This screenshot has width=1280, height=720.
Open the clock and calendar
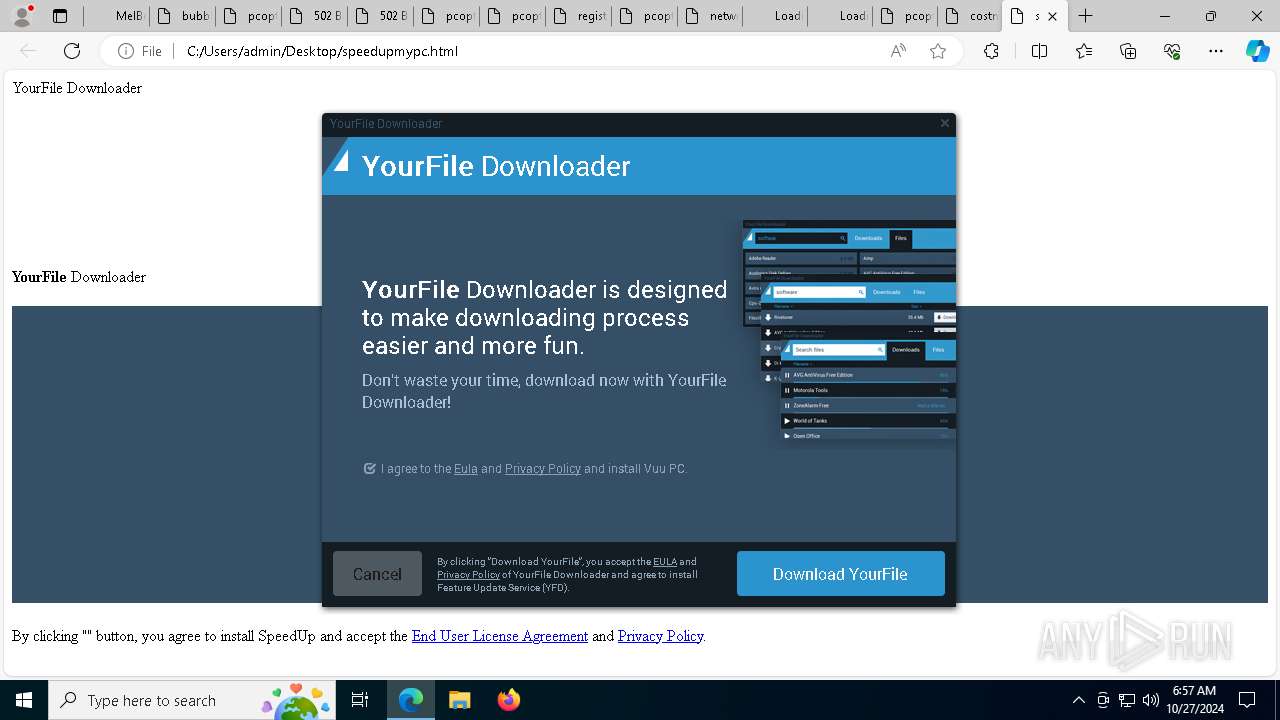(1194, 700)
